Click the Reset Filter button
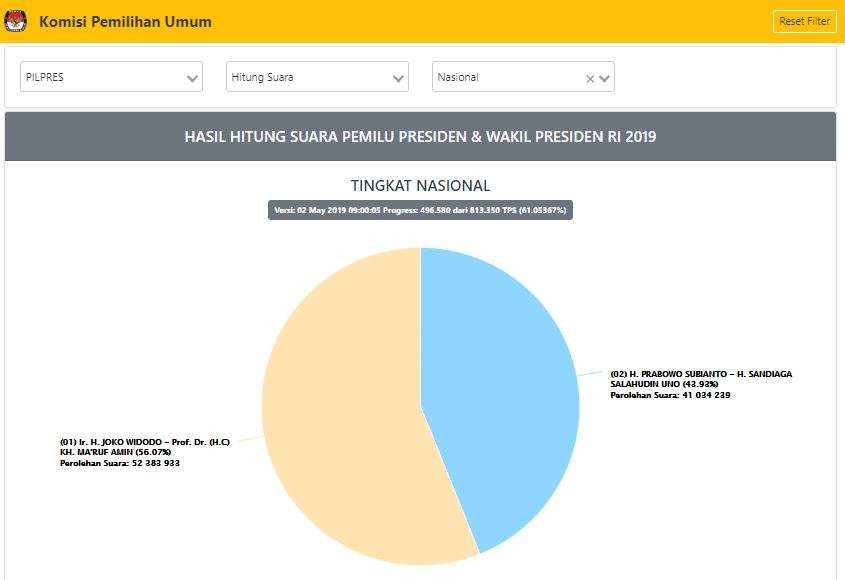 [x=805, y=22]
